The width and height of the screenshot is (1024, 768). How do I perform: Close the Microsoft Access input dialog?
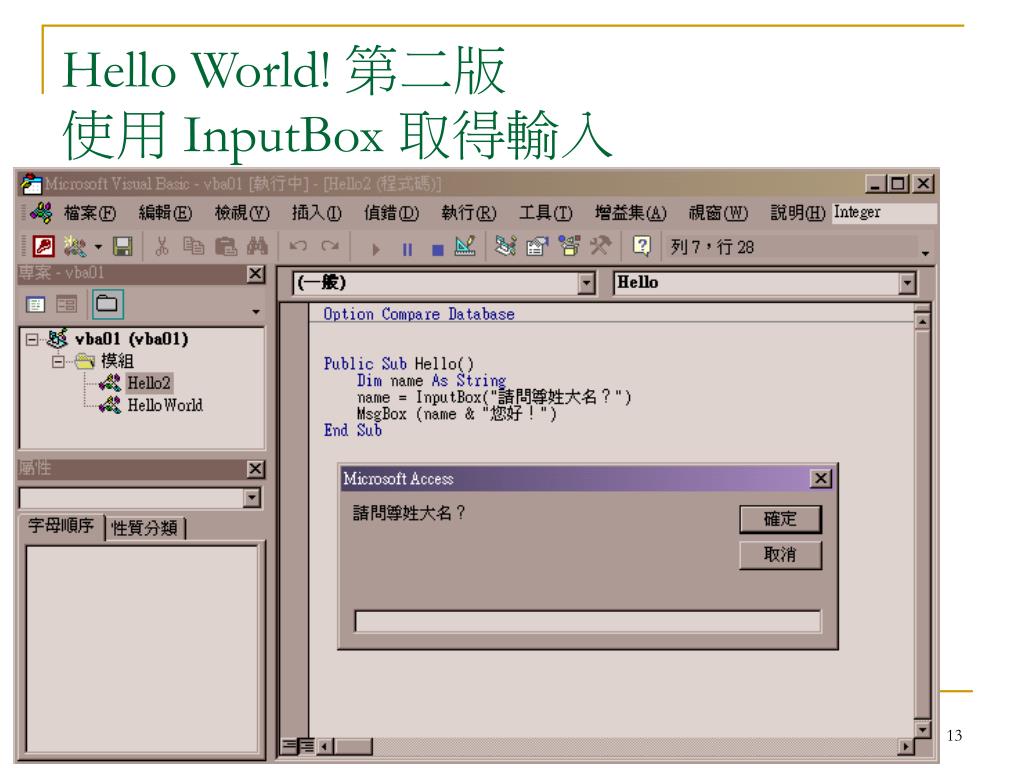(820, 479)
